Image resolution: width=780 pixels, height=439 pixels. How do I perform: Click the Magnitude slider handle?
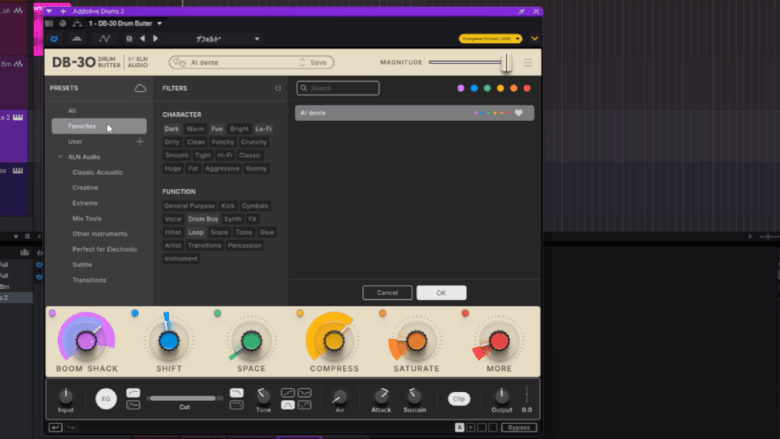(506, 63)
